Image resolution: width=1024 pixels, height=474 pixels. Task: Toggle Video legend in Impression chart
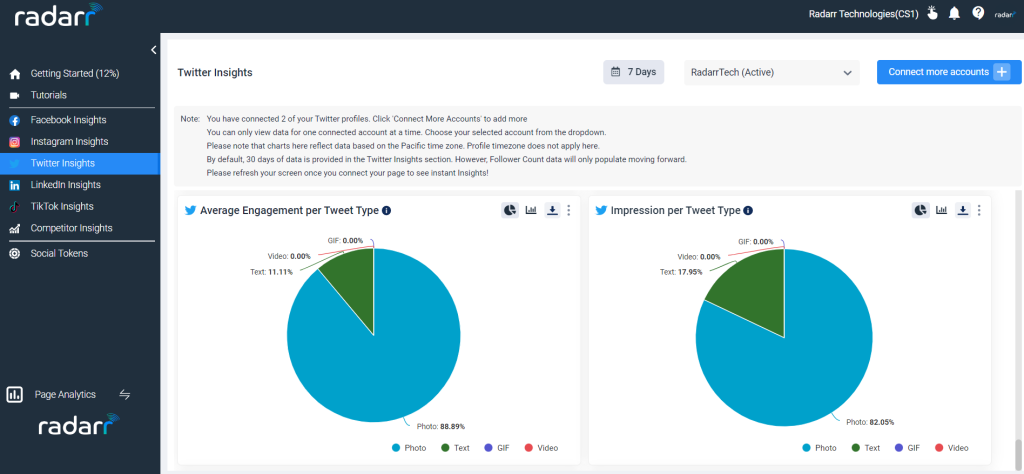click(x=951, y=448)
